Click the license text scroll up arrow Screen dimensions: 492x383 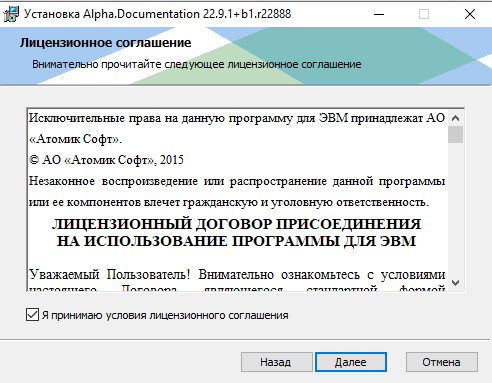tap(455, 118)
